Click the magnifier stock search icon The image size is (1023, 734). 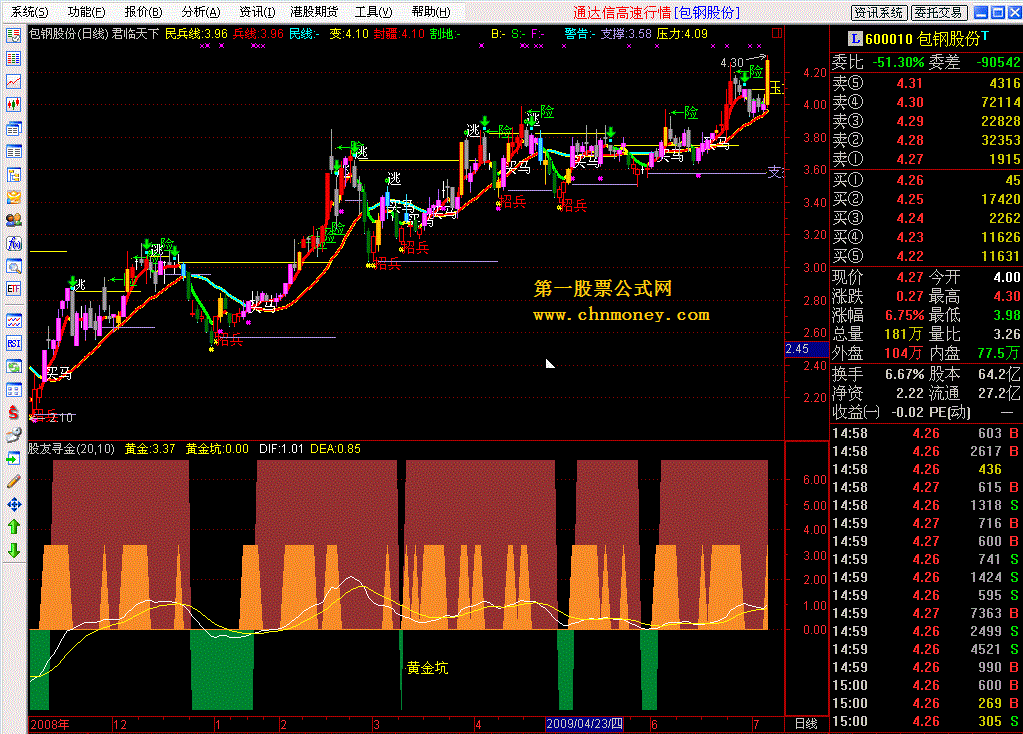click(14, 266)
